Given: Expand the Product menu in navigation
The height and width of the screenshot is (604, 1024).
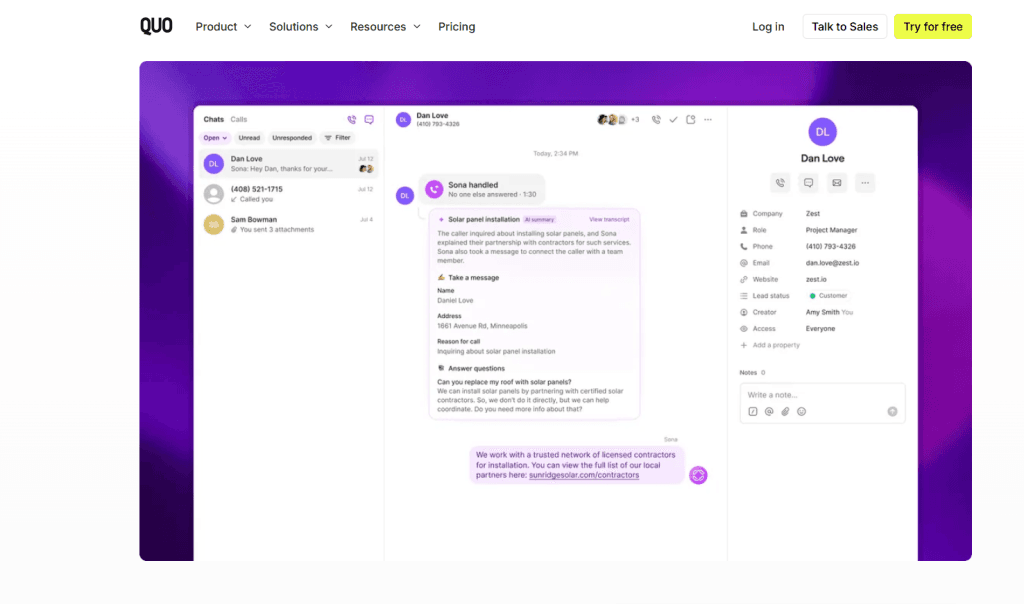Looking at the screenshot, I should [x=223, y=27].
